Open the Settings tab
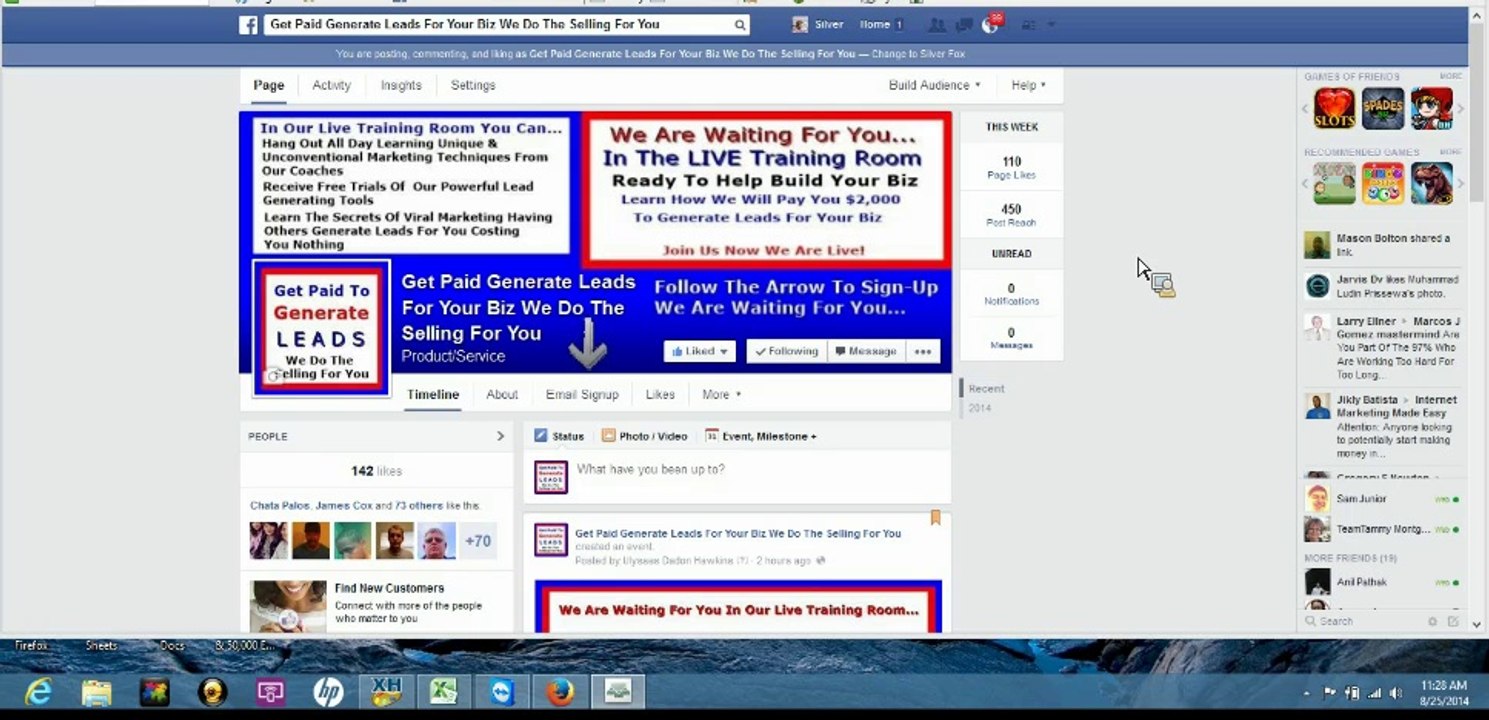The height and width of the screenshot is (720, 1489). (x=473, y=85)
